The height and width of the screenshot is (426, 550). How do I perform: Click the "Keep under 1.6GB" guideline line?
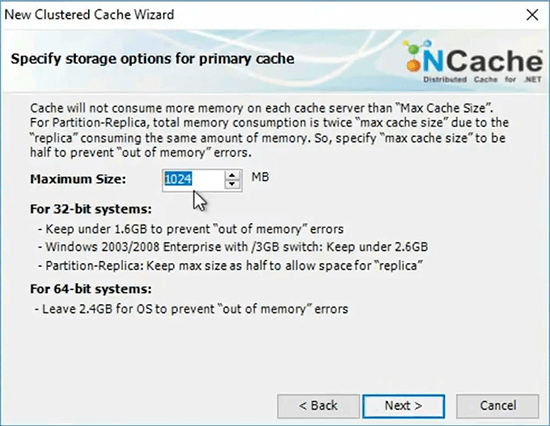191,229
